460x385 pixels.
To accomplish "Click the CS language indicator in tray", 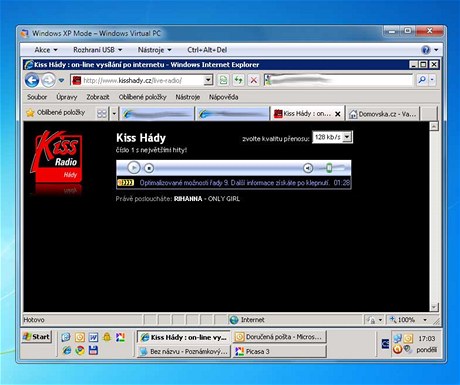I will click(385, 344).
